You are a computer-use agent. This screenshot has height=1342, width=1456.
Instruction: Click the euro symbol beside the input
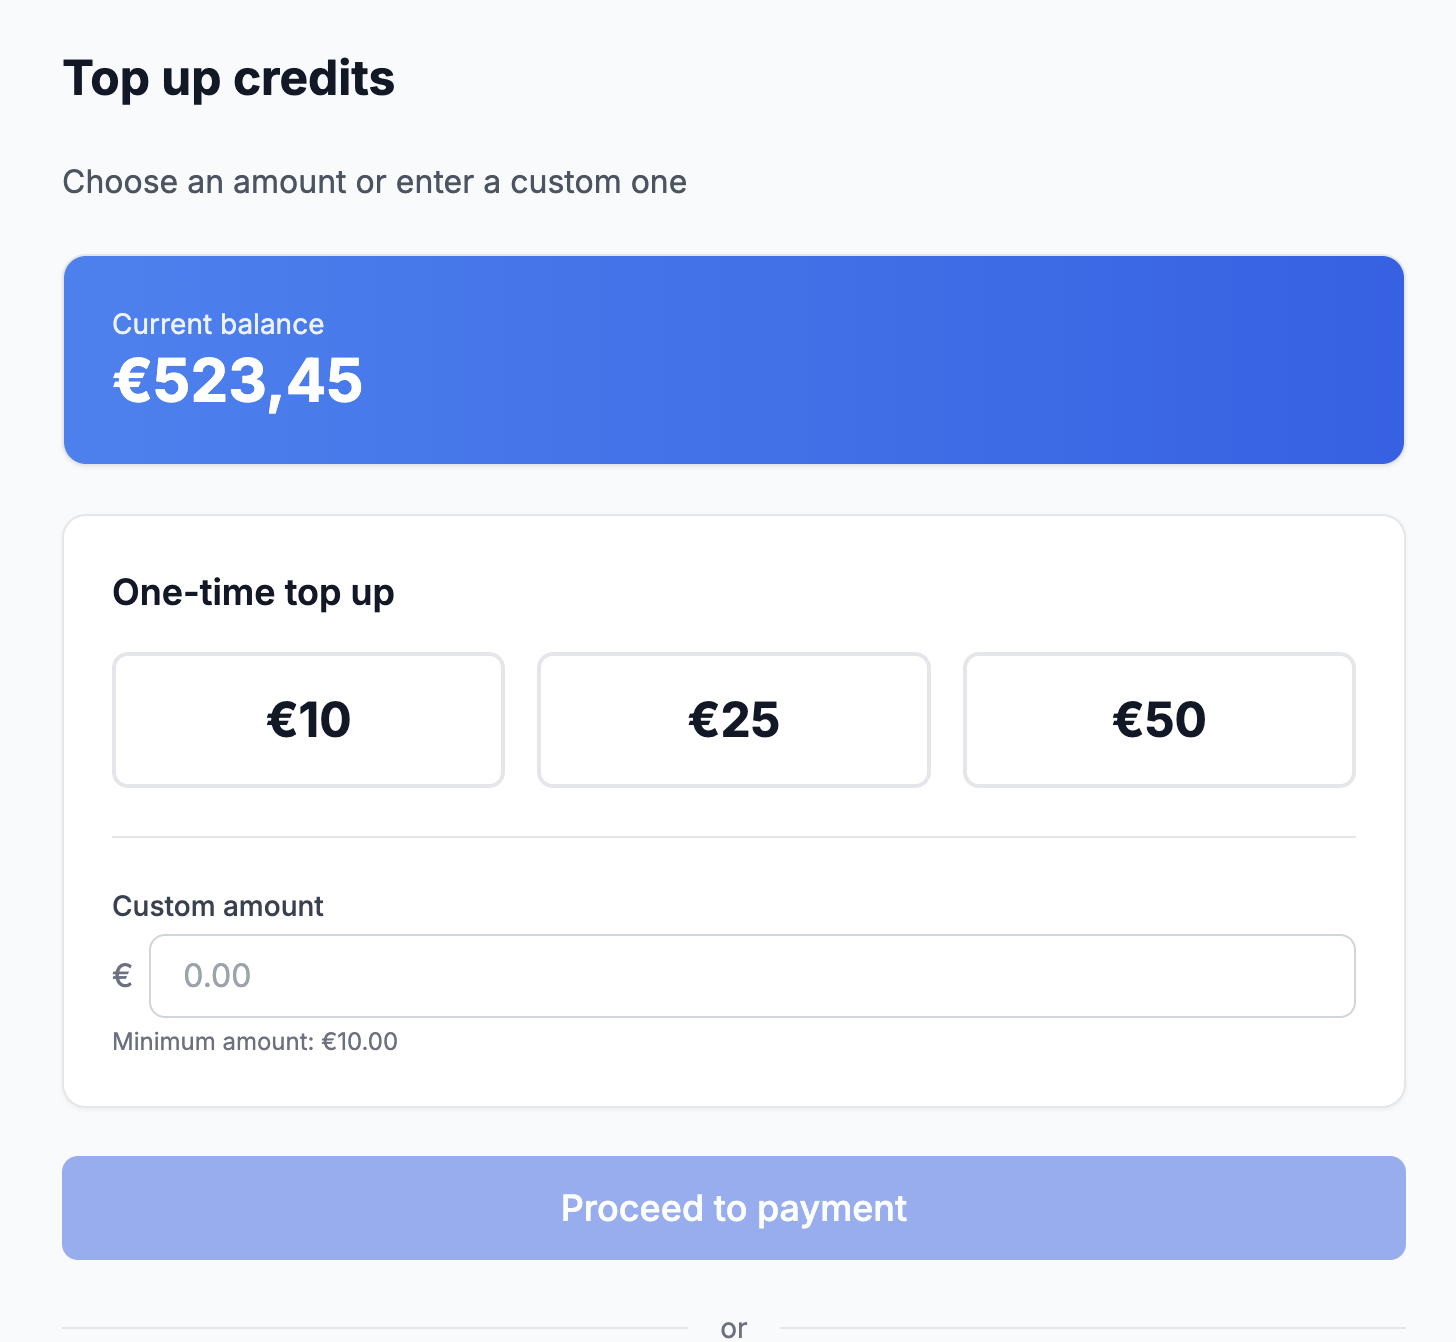122,975
